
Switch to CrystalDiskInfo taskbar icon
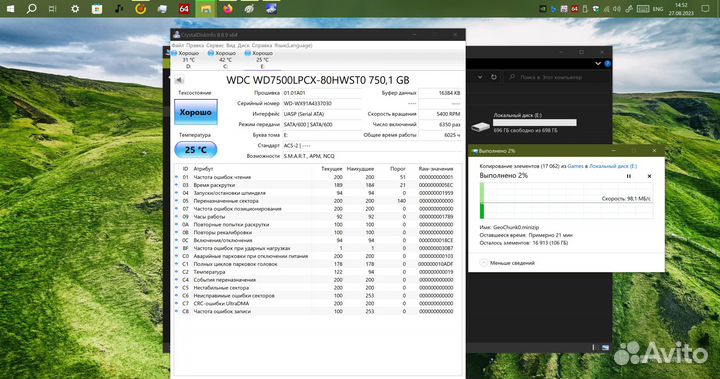(x=271, y=8)
